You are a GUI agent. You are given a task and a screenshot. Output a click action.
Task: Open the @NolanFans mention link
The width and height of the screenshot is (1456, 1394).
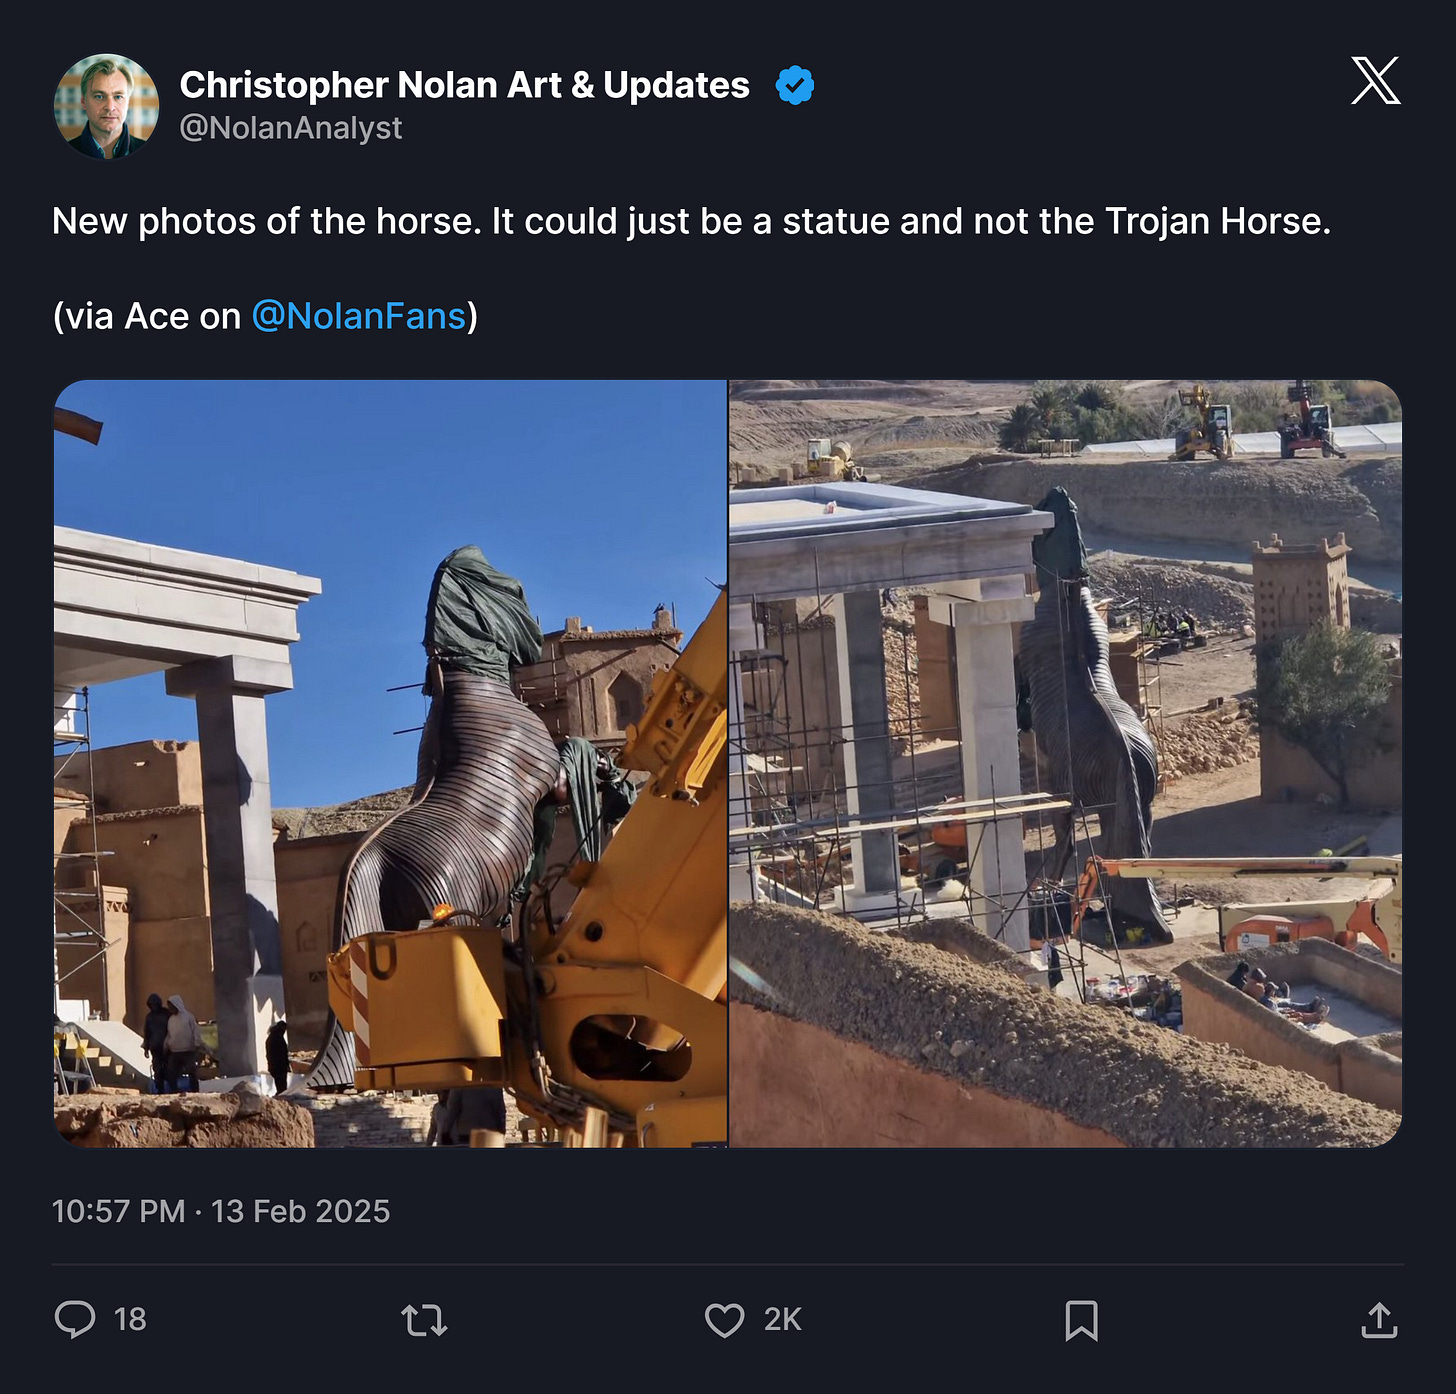coord(359,316)
